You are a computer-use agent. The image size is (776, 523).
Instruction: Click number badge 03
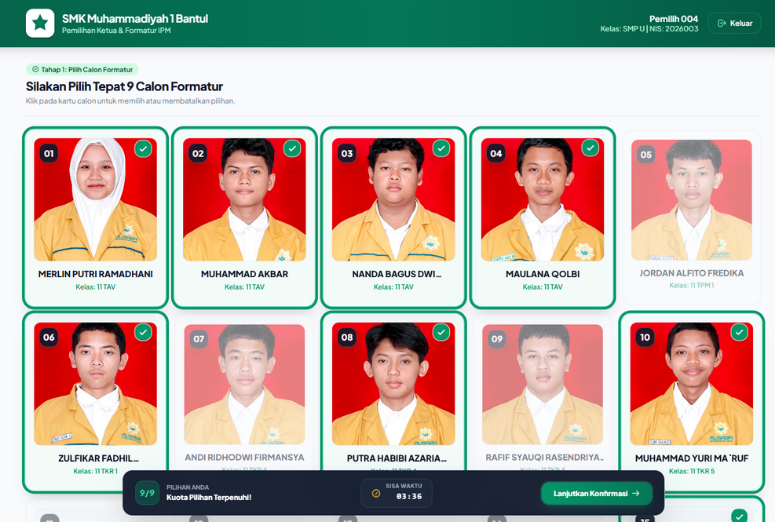[347, 153]
